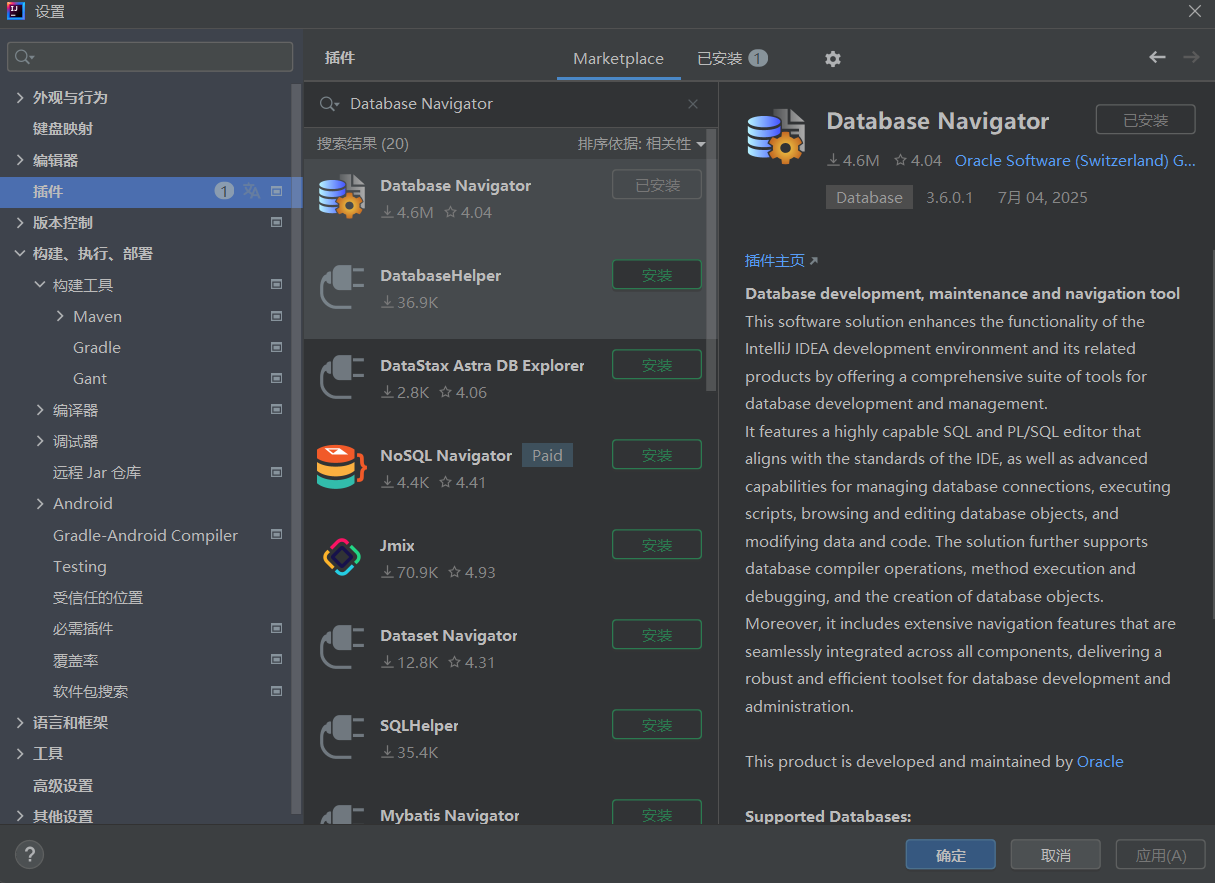Click the Database category tag
Image resolution: width=1215 pixels, height=883 pixels.
[x=869, y=197]
